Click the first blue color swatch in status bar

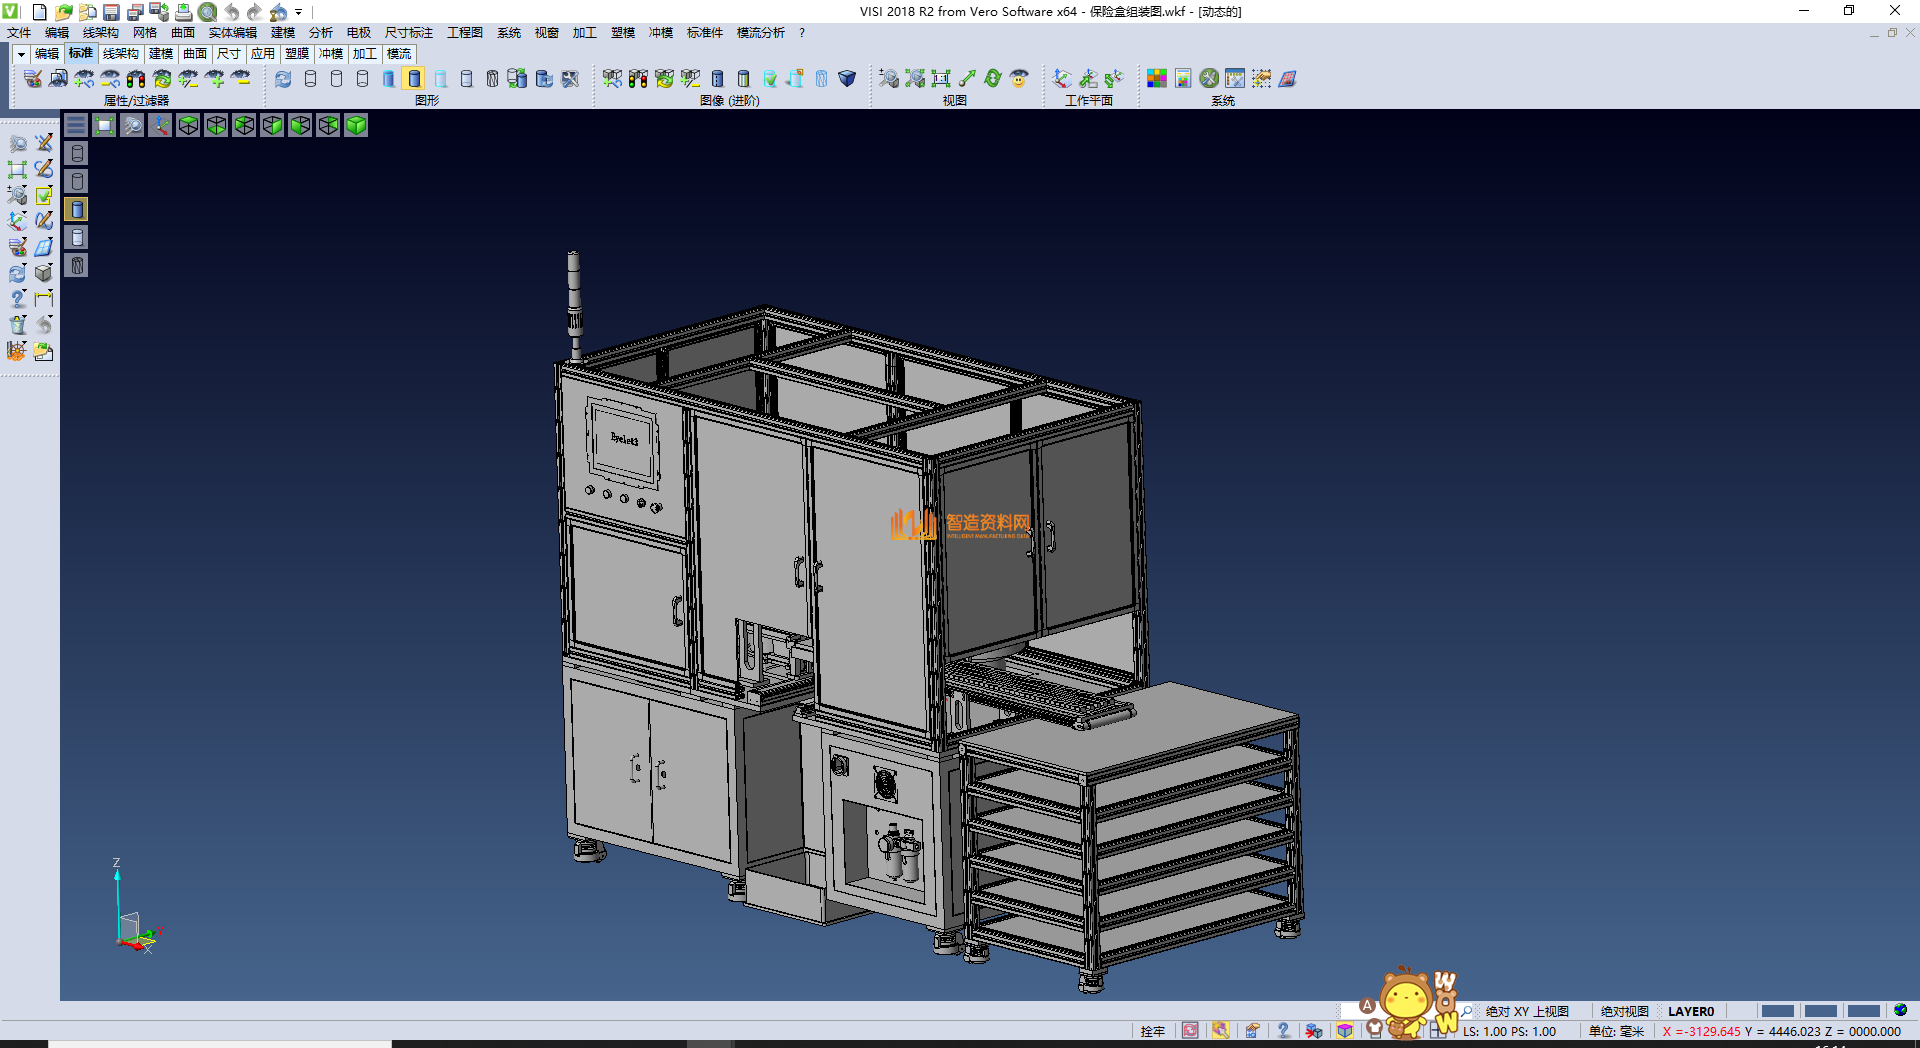[1777, 1011]
